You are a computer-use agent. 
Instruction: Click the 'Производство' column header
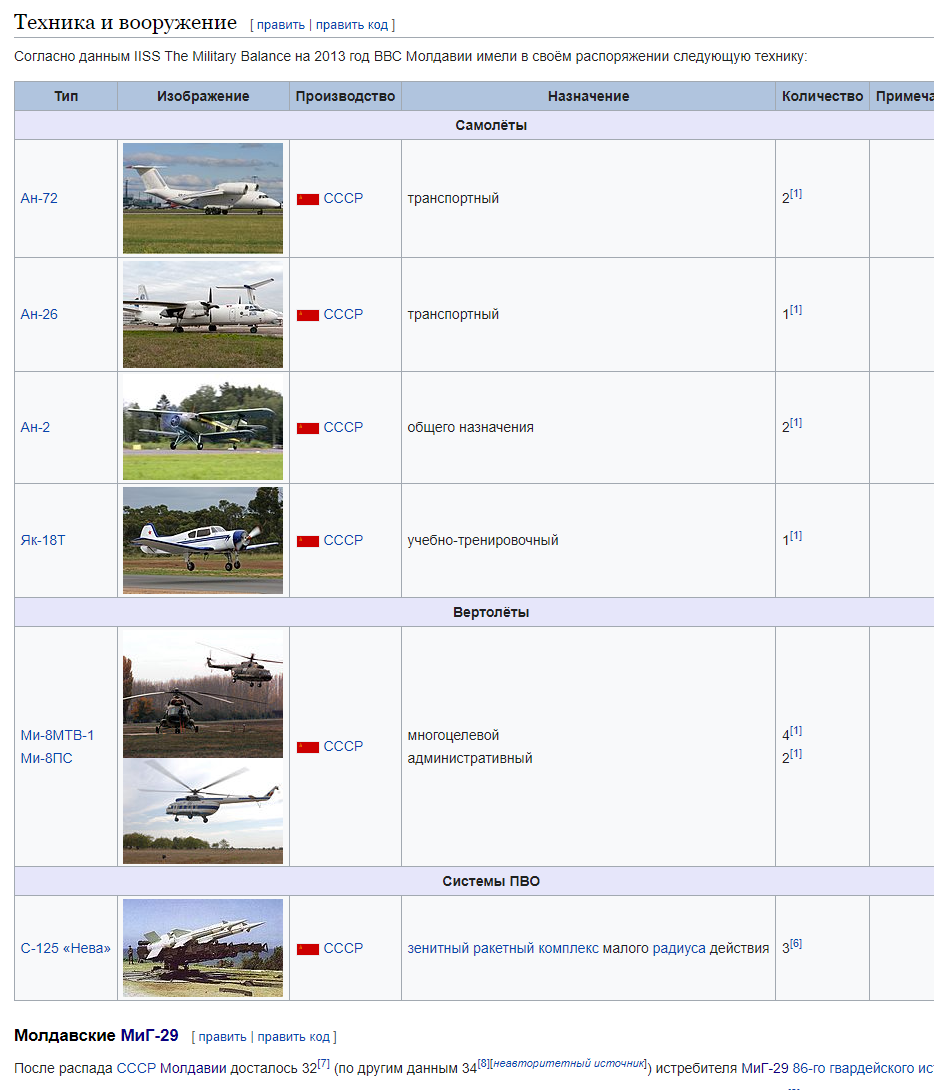345,96
